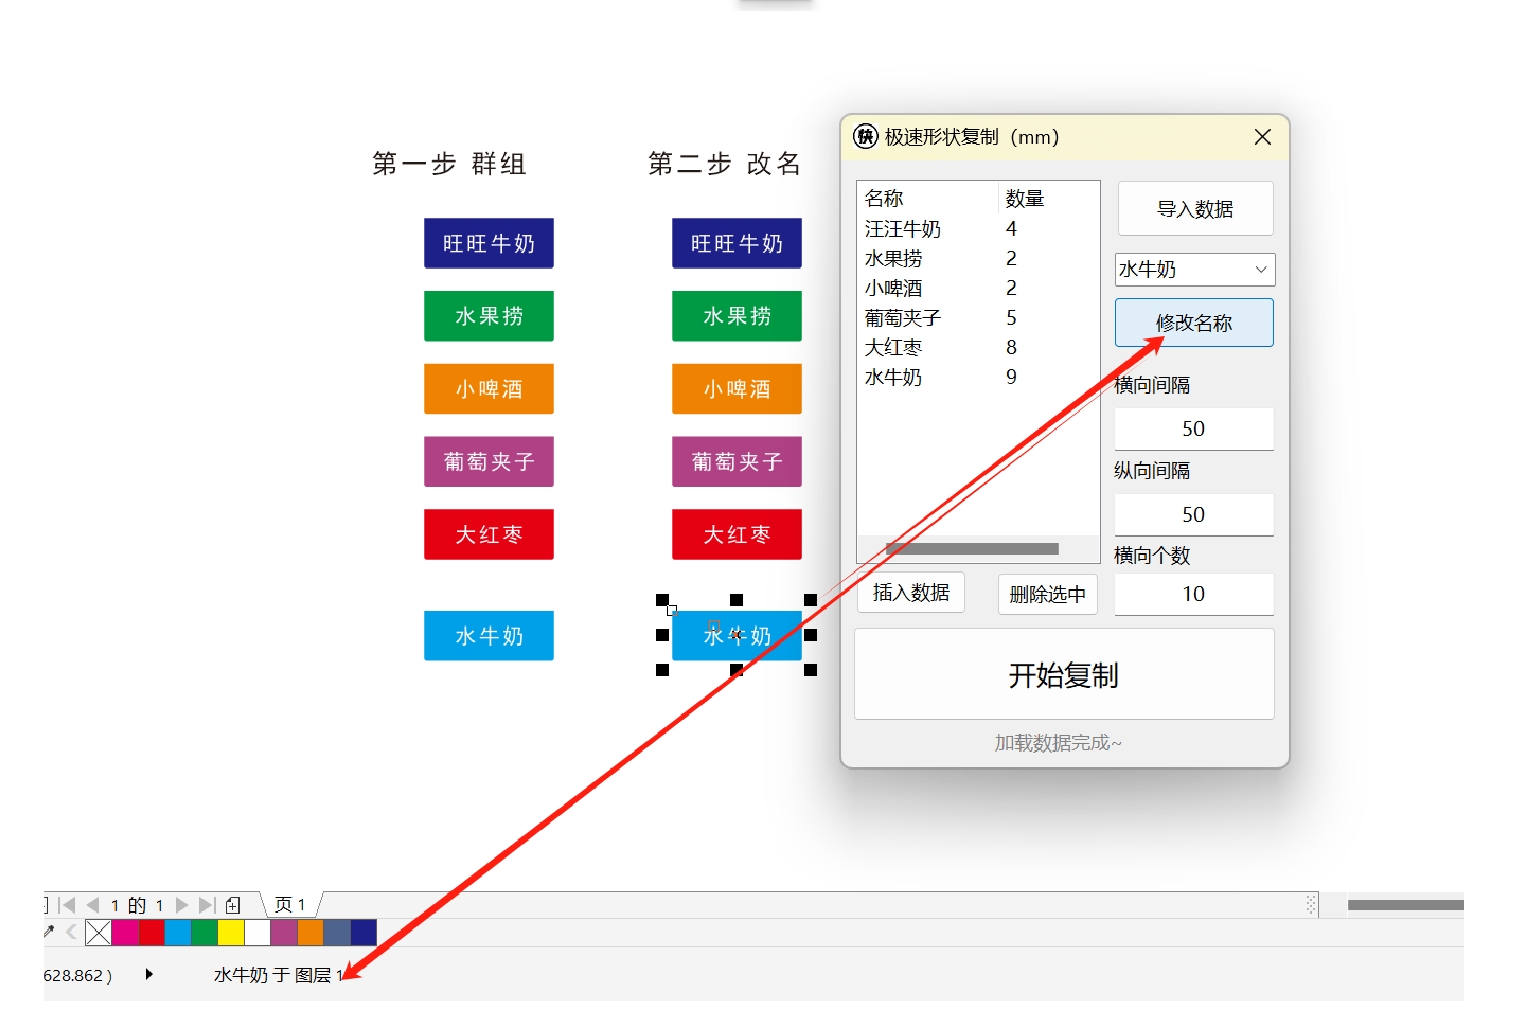
Task: Select the no-fill X swatch
Action: click(98, 933)
